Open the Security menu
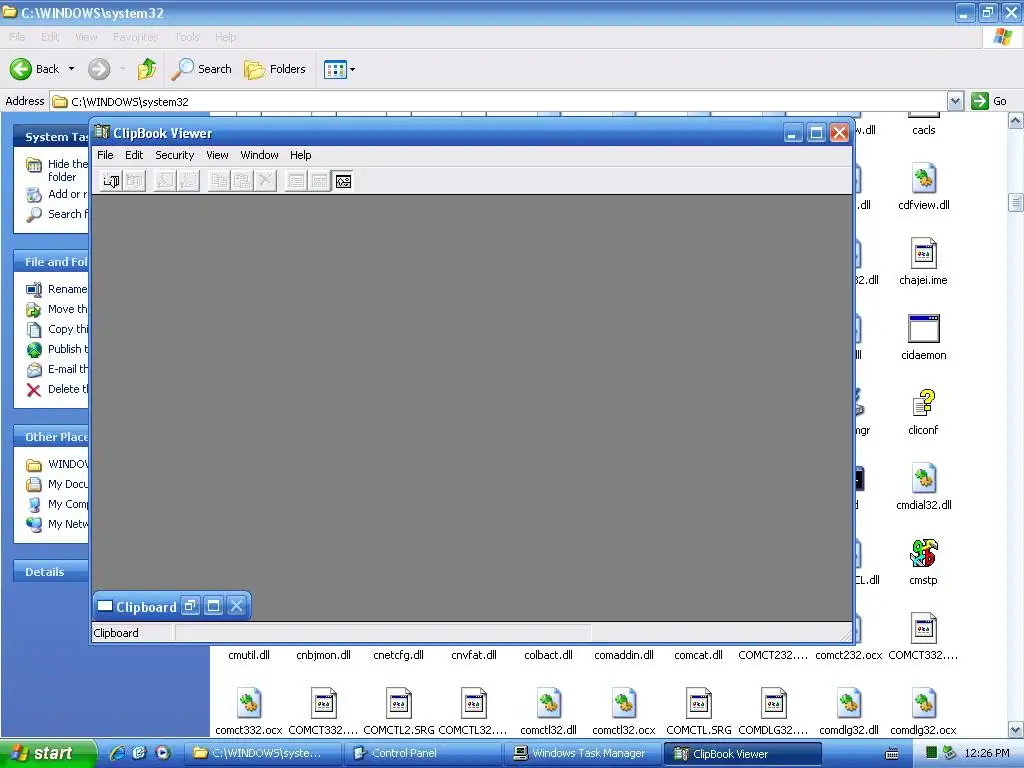Viewport: 1024px width, 768px height. click(174, 155)
